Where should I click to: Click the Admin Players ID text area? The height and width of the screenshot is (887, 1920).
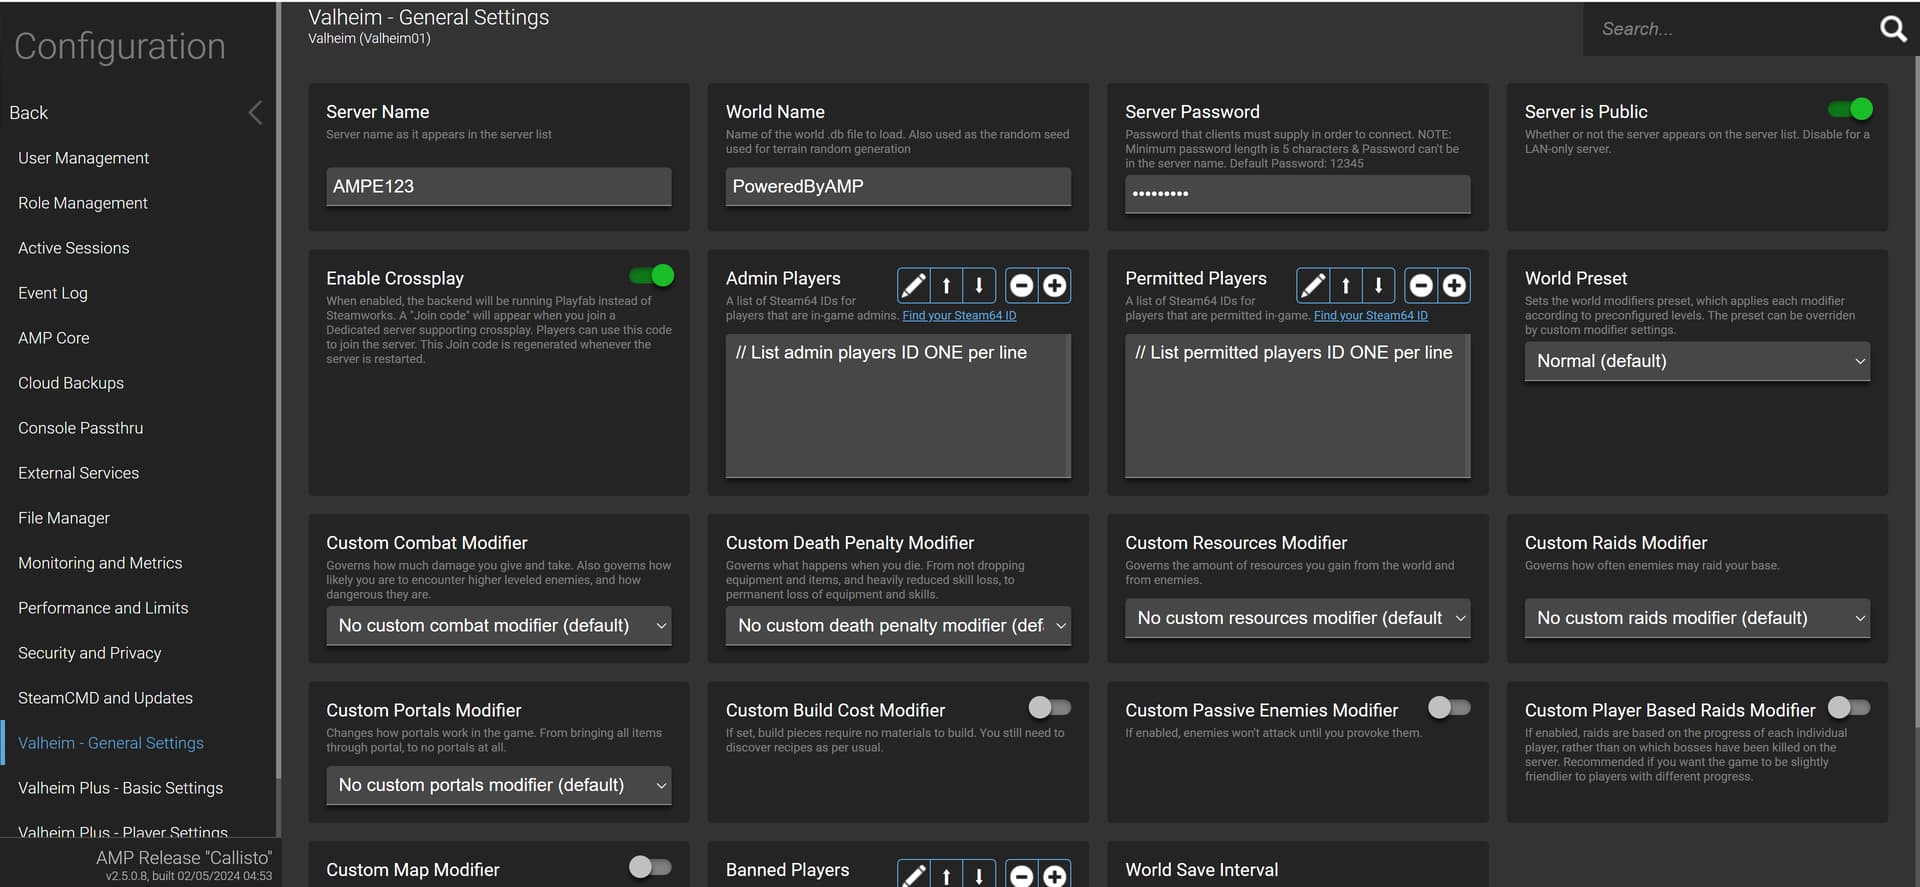click(x=898, y=406)
